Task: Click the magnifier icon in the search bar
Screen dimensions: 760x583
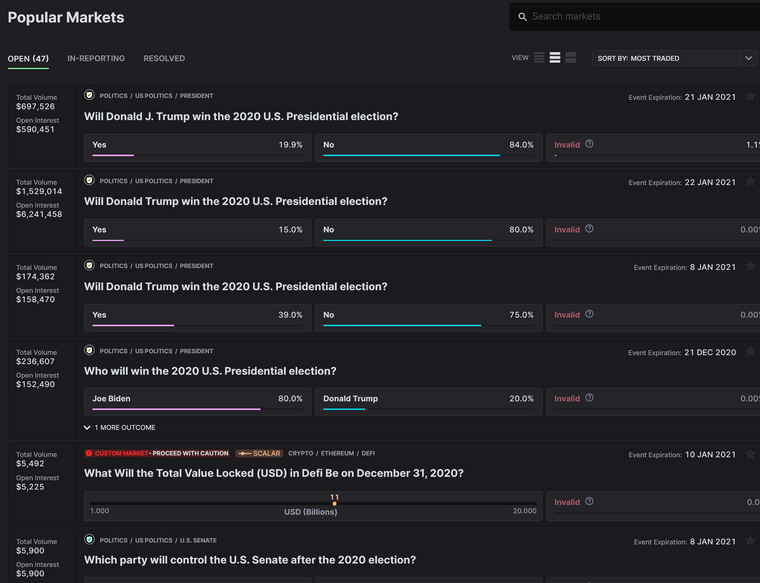Action: [x=522, y=17]
